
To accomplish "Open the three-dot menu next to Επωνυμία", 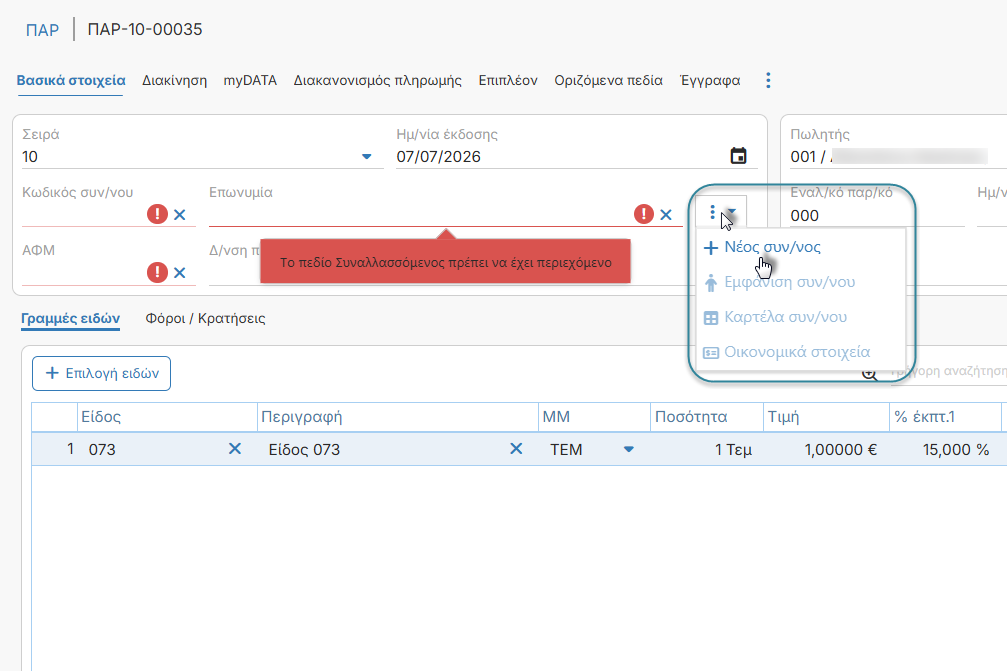I will pyautogui.click(x=712, y=213).
